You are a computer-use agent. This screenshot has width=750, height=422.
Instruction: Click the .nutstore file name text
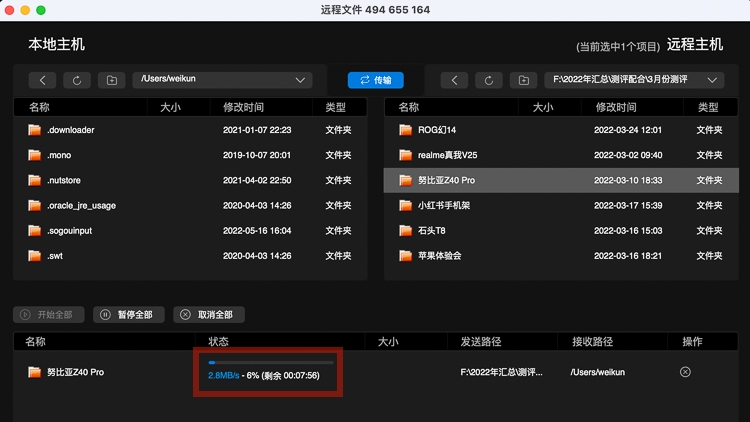tap(64, 180)
